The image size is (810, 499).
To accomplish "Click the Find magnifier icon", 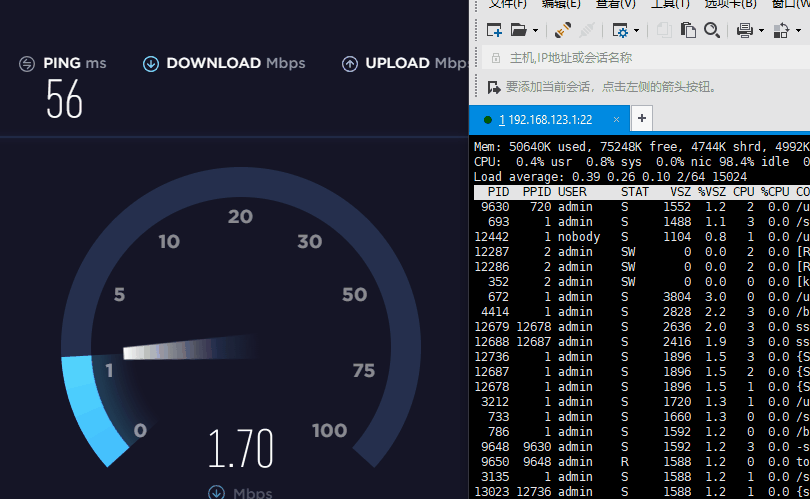I will tap(712, 30).
